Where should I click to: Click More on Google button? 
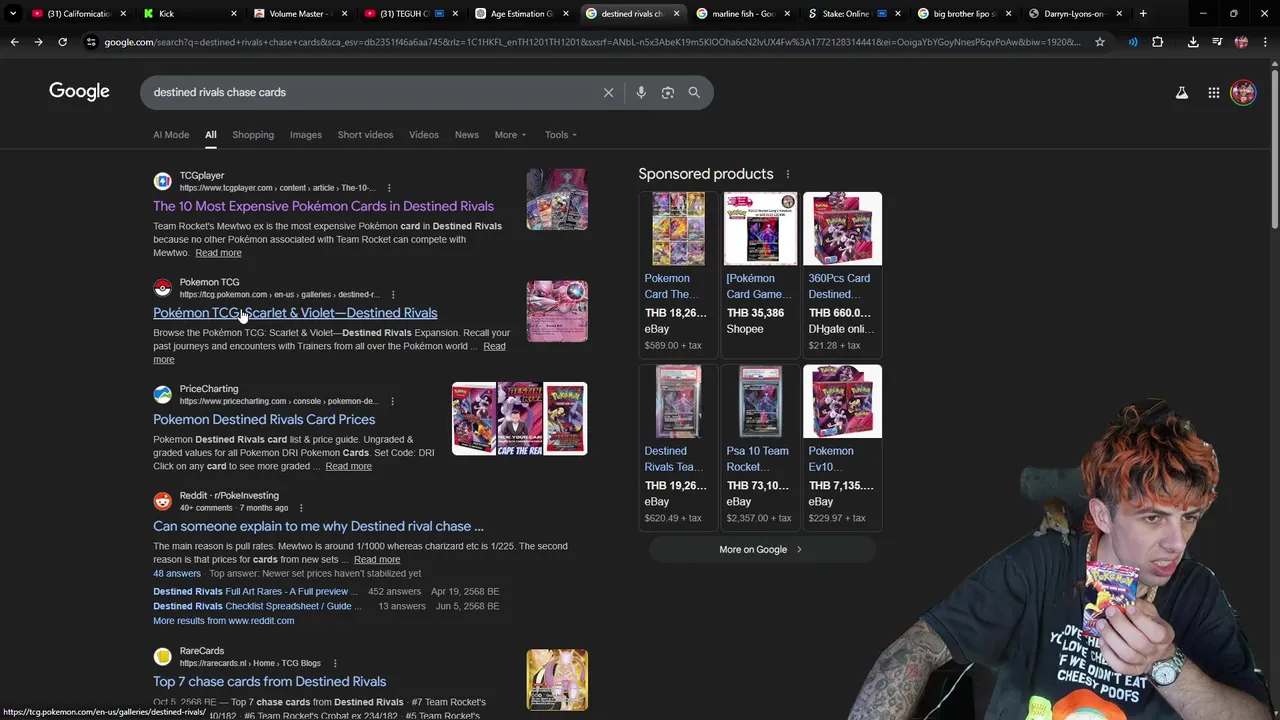[x=762, y=549]
